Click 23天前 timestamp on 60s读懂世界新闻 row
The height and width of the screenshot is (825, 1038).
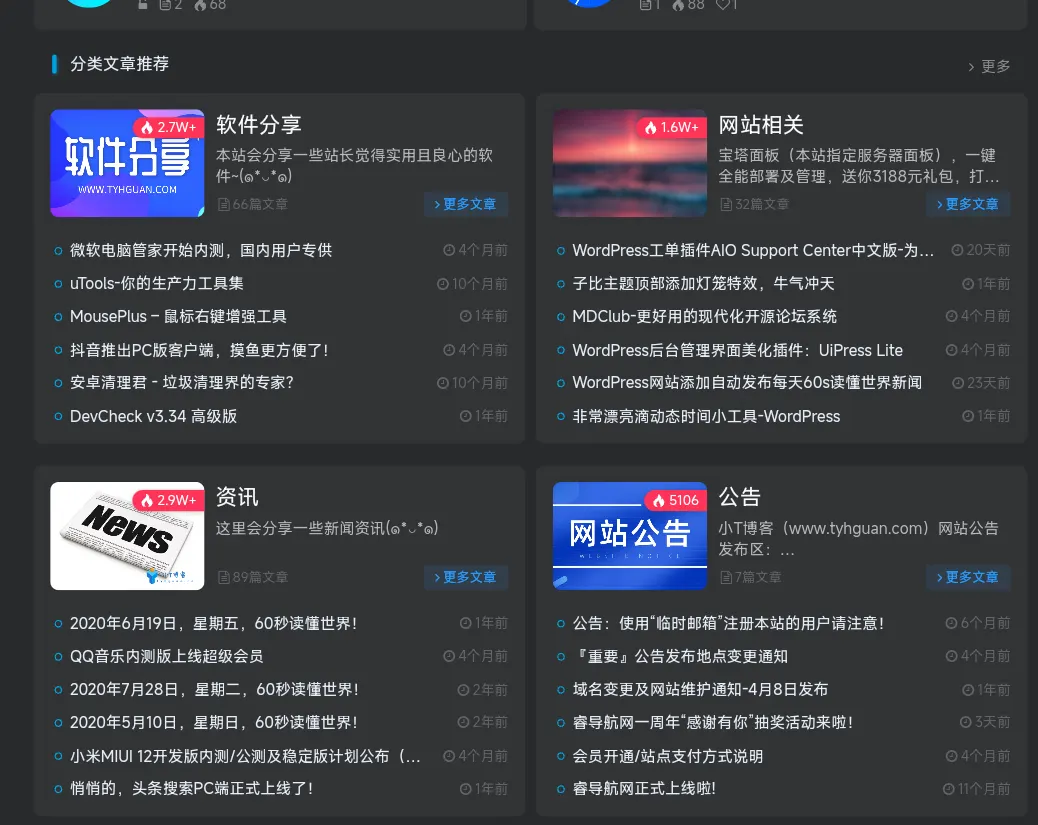coord(981,383)
